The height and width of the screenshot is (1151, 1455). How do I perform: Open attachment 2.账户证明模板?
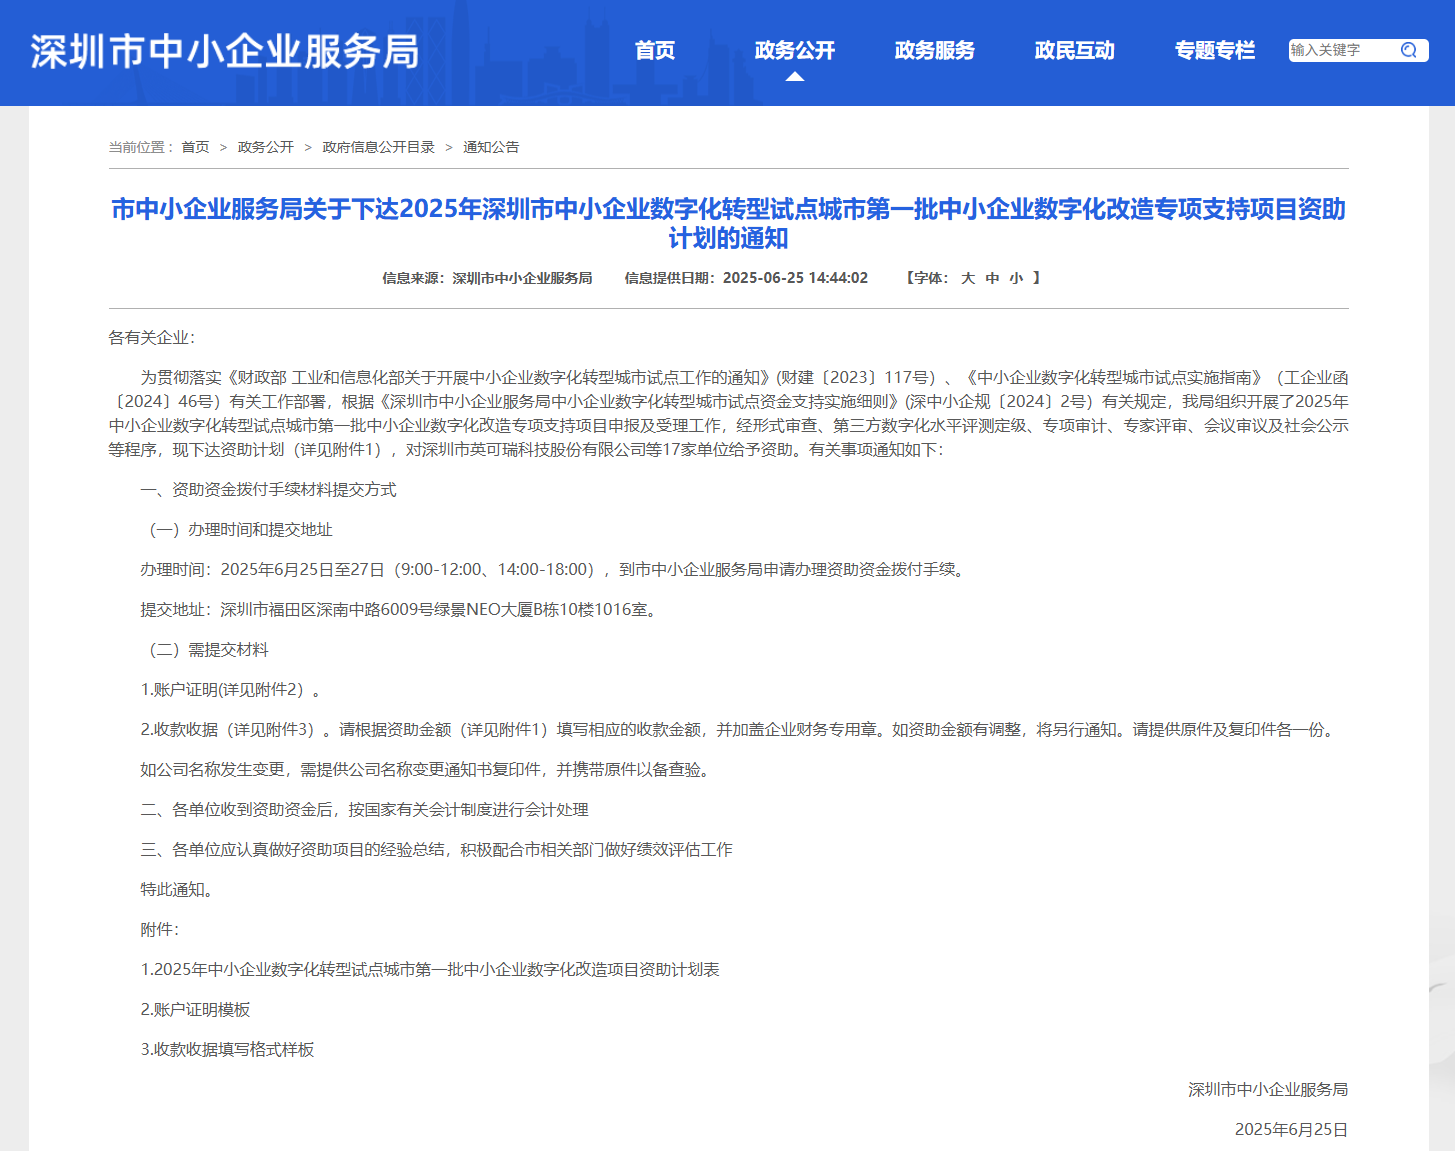tap(196, 1010)
